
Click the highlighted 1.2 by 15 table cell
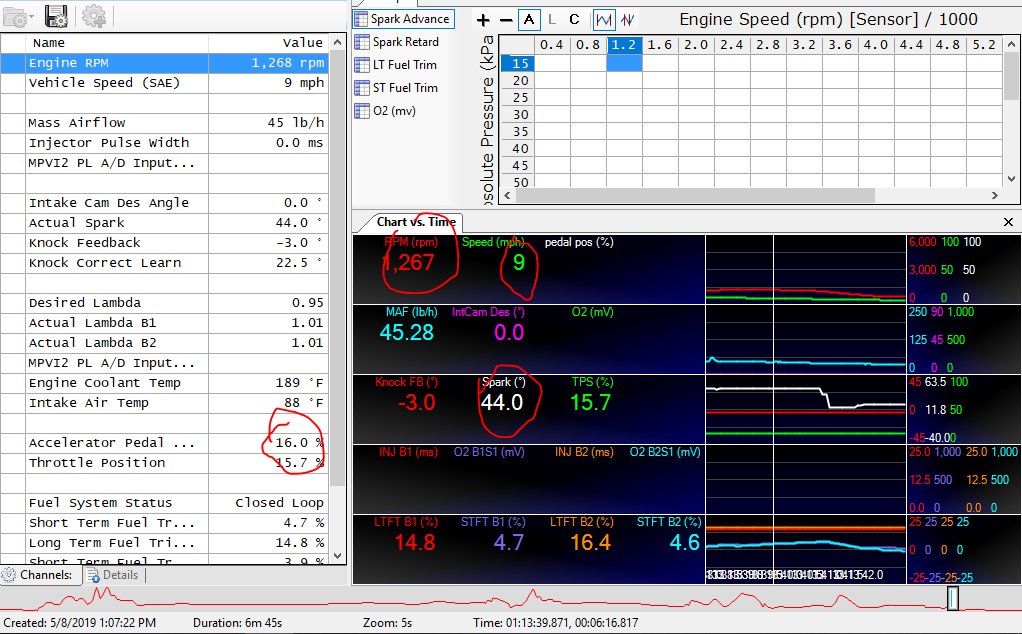[x=624, y=63]
